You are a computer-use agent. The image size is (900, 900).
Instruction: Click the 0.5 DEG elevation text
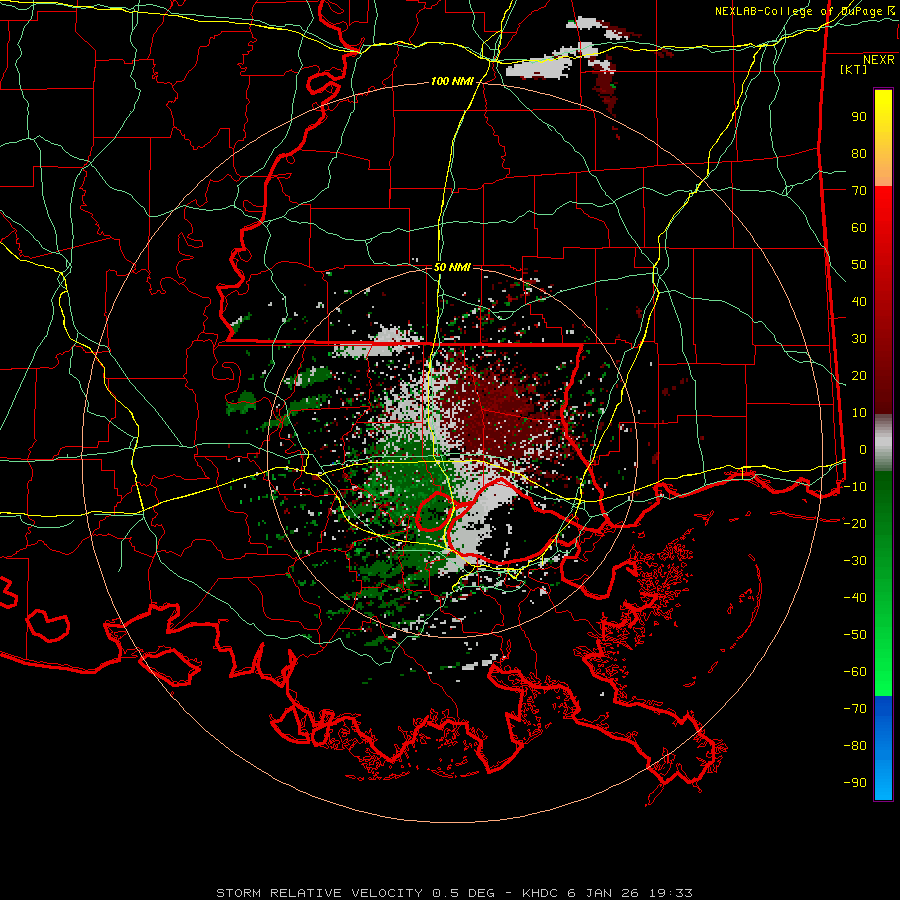click(x=462, y=893)
